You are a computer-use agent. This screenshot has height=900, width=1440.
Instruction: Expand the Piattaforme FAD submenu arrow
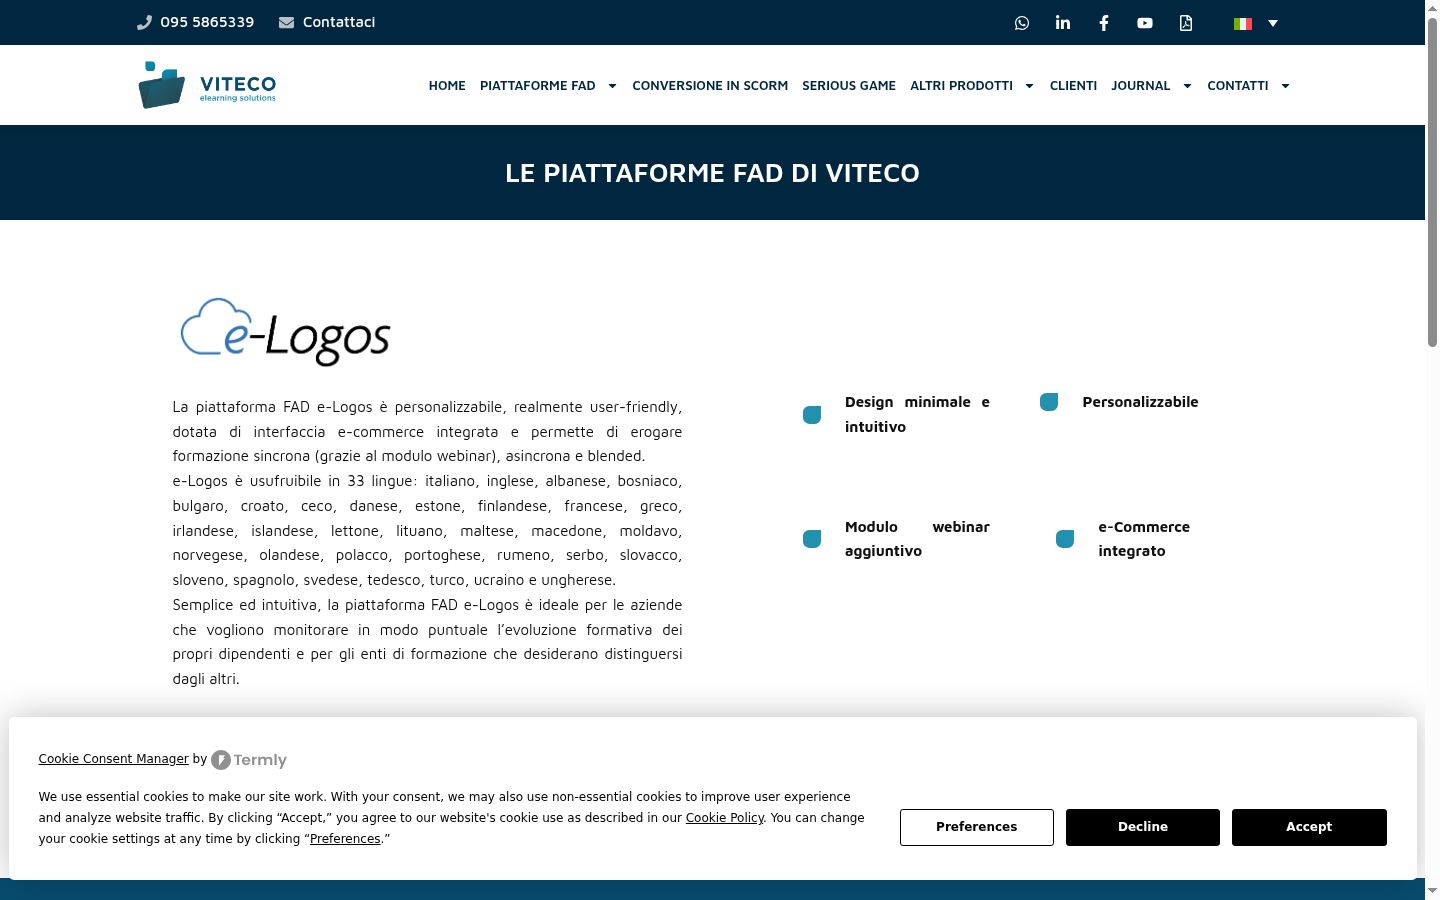click(612, 86)
